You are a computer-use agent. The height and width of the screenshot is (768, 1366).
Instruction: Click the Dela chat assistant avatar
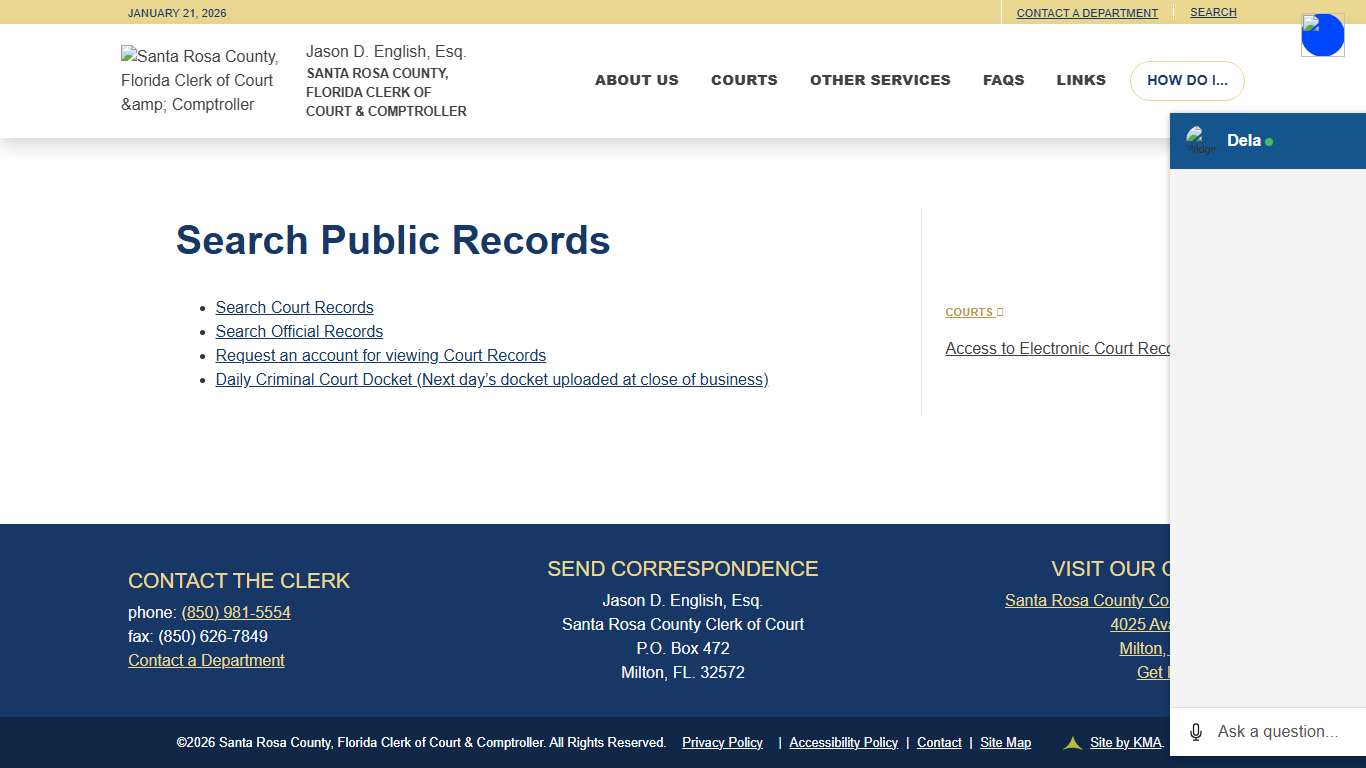tap(1199, 140)
